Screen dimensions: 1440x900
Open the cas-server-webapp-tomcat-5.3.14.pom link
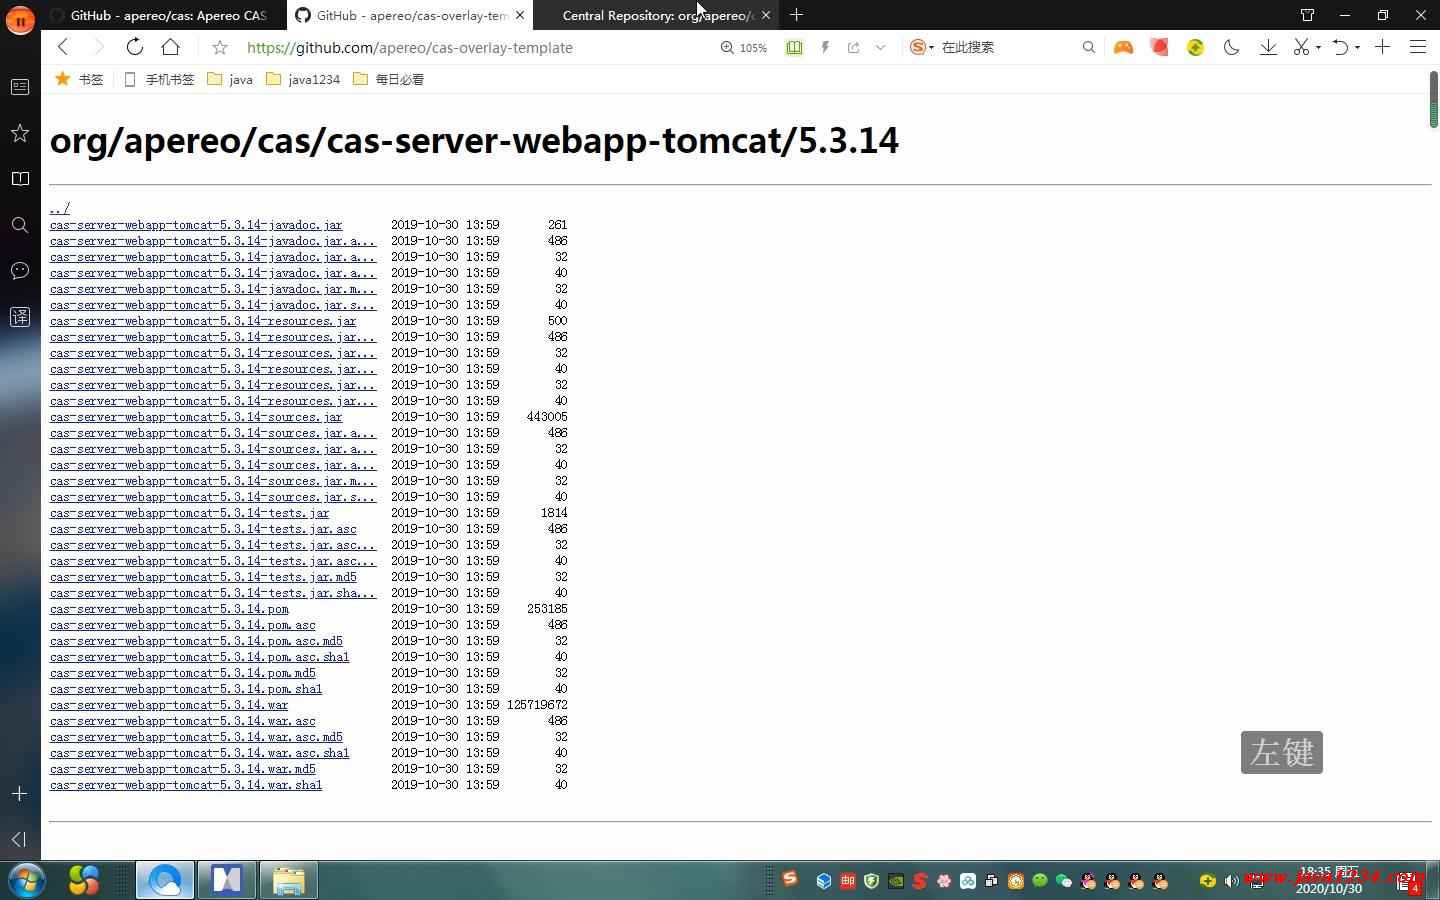click(169, 609)
